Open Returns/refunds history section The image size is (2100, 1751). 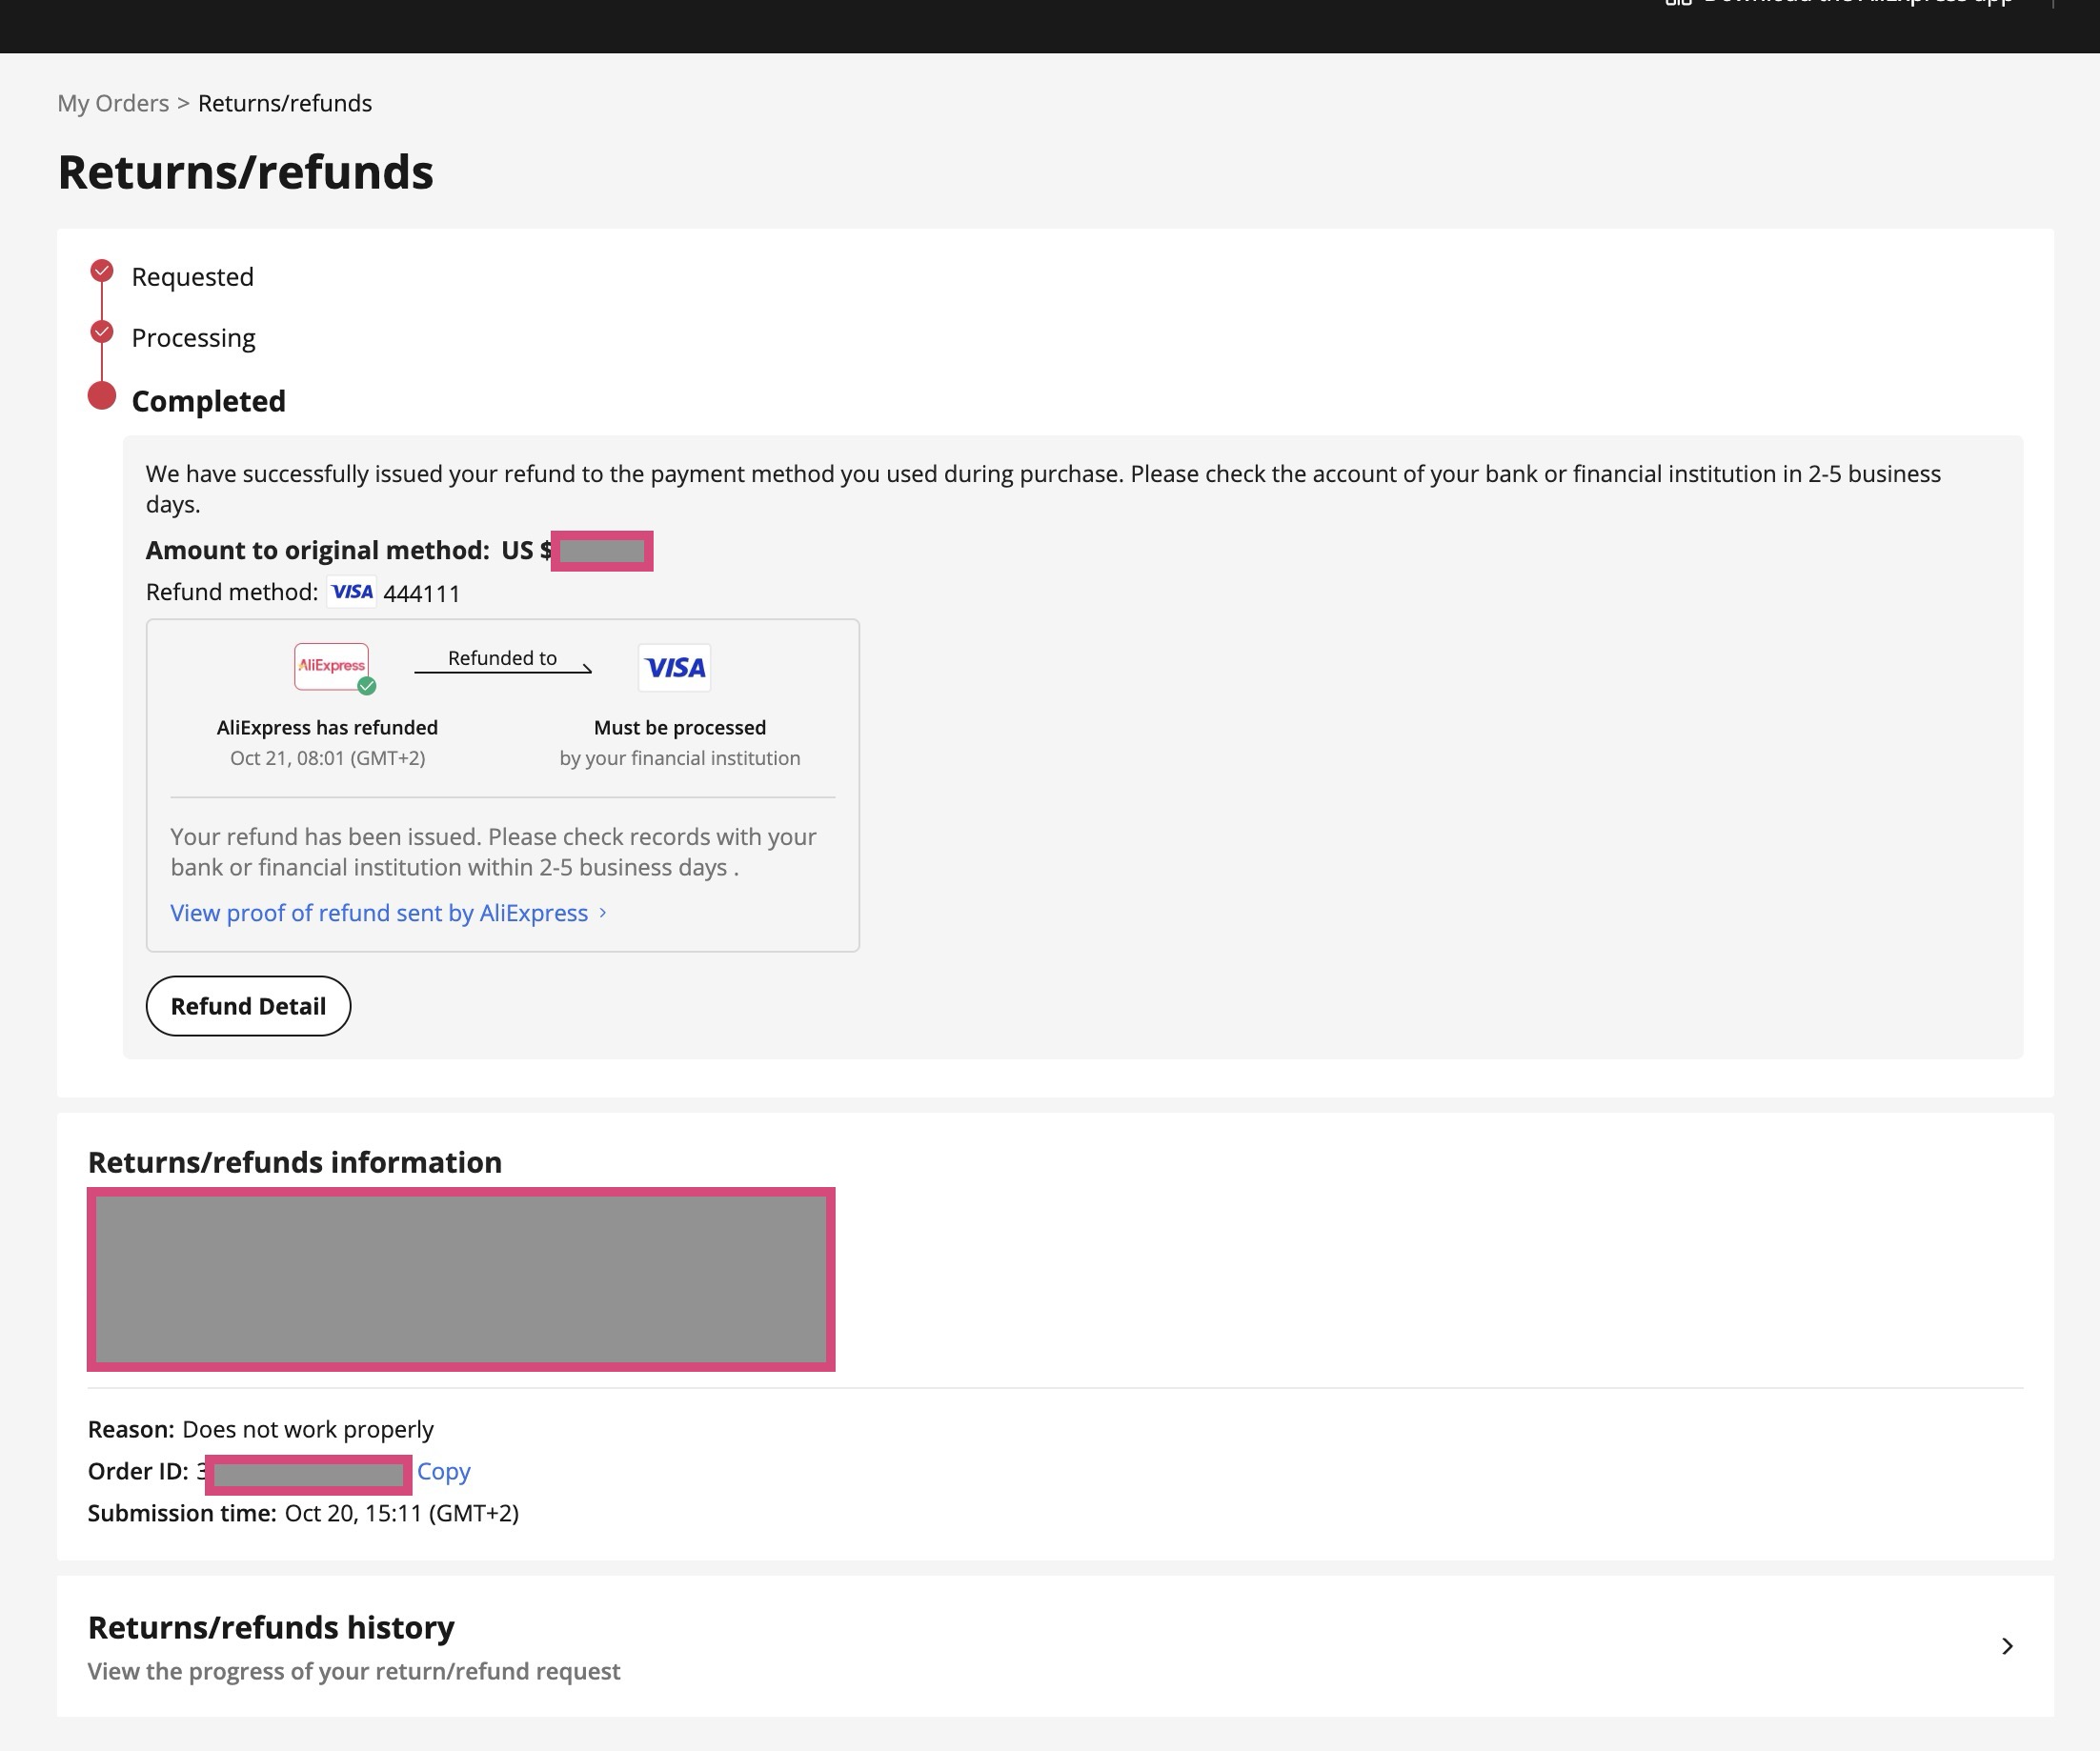coord(1055,1647)
